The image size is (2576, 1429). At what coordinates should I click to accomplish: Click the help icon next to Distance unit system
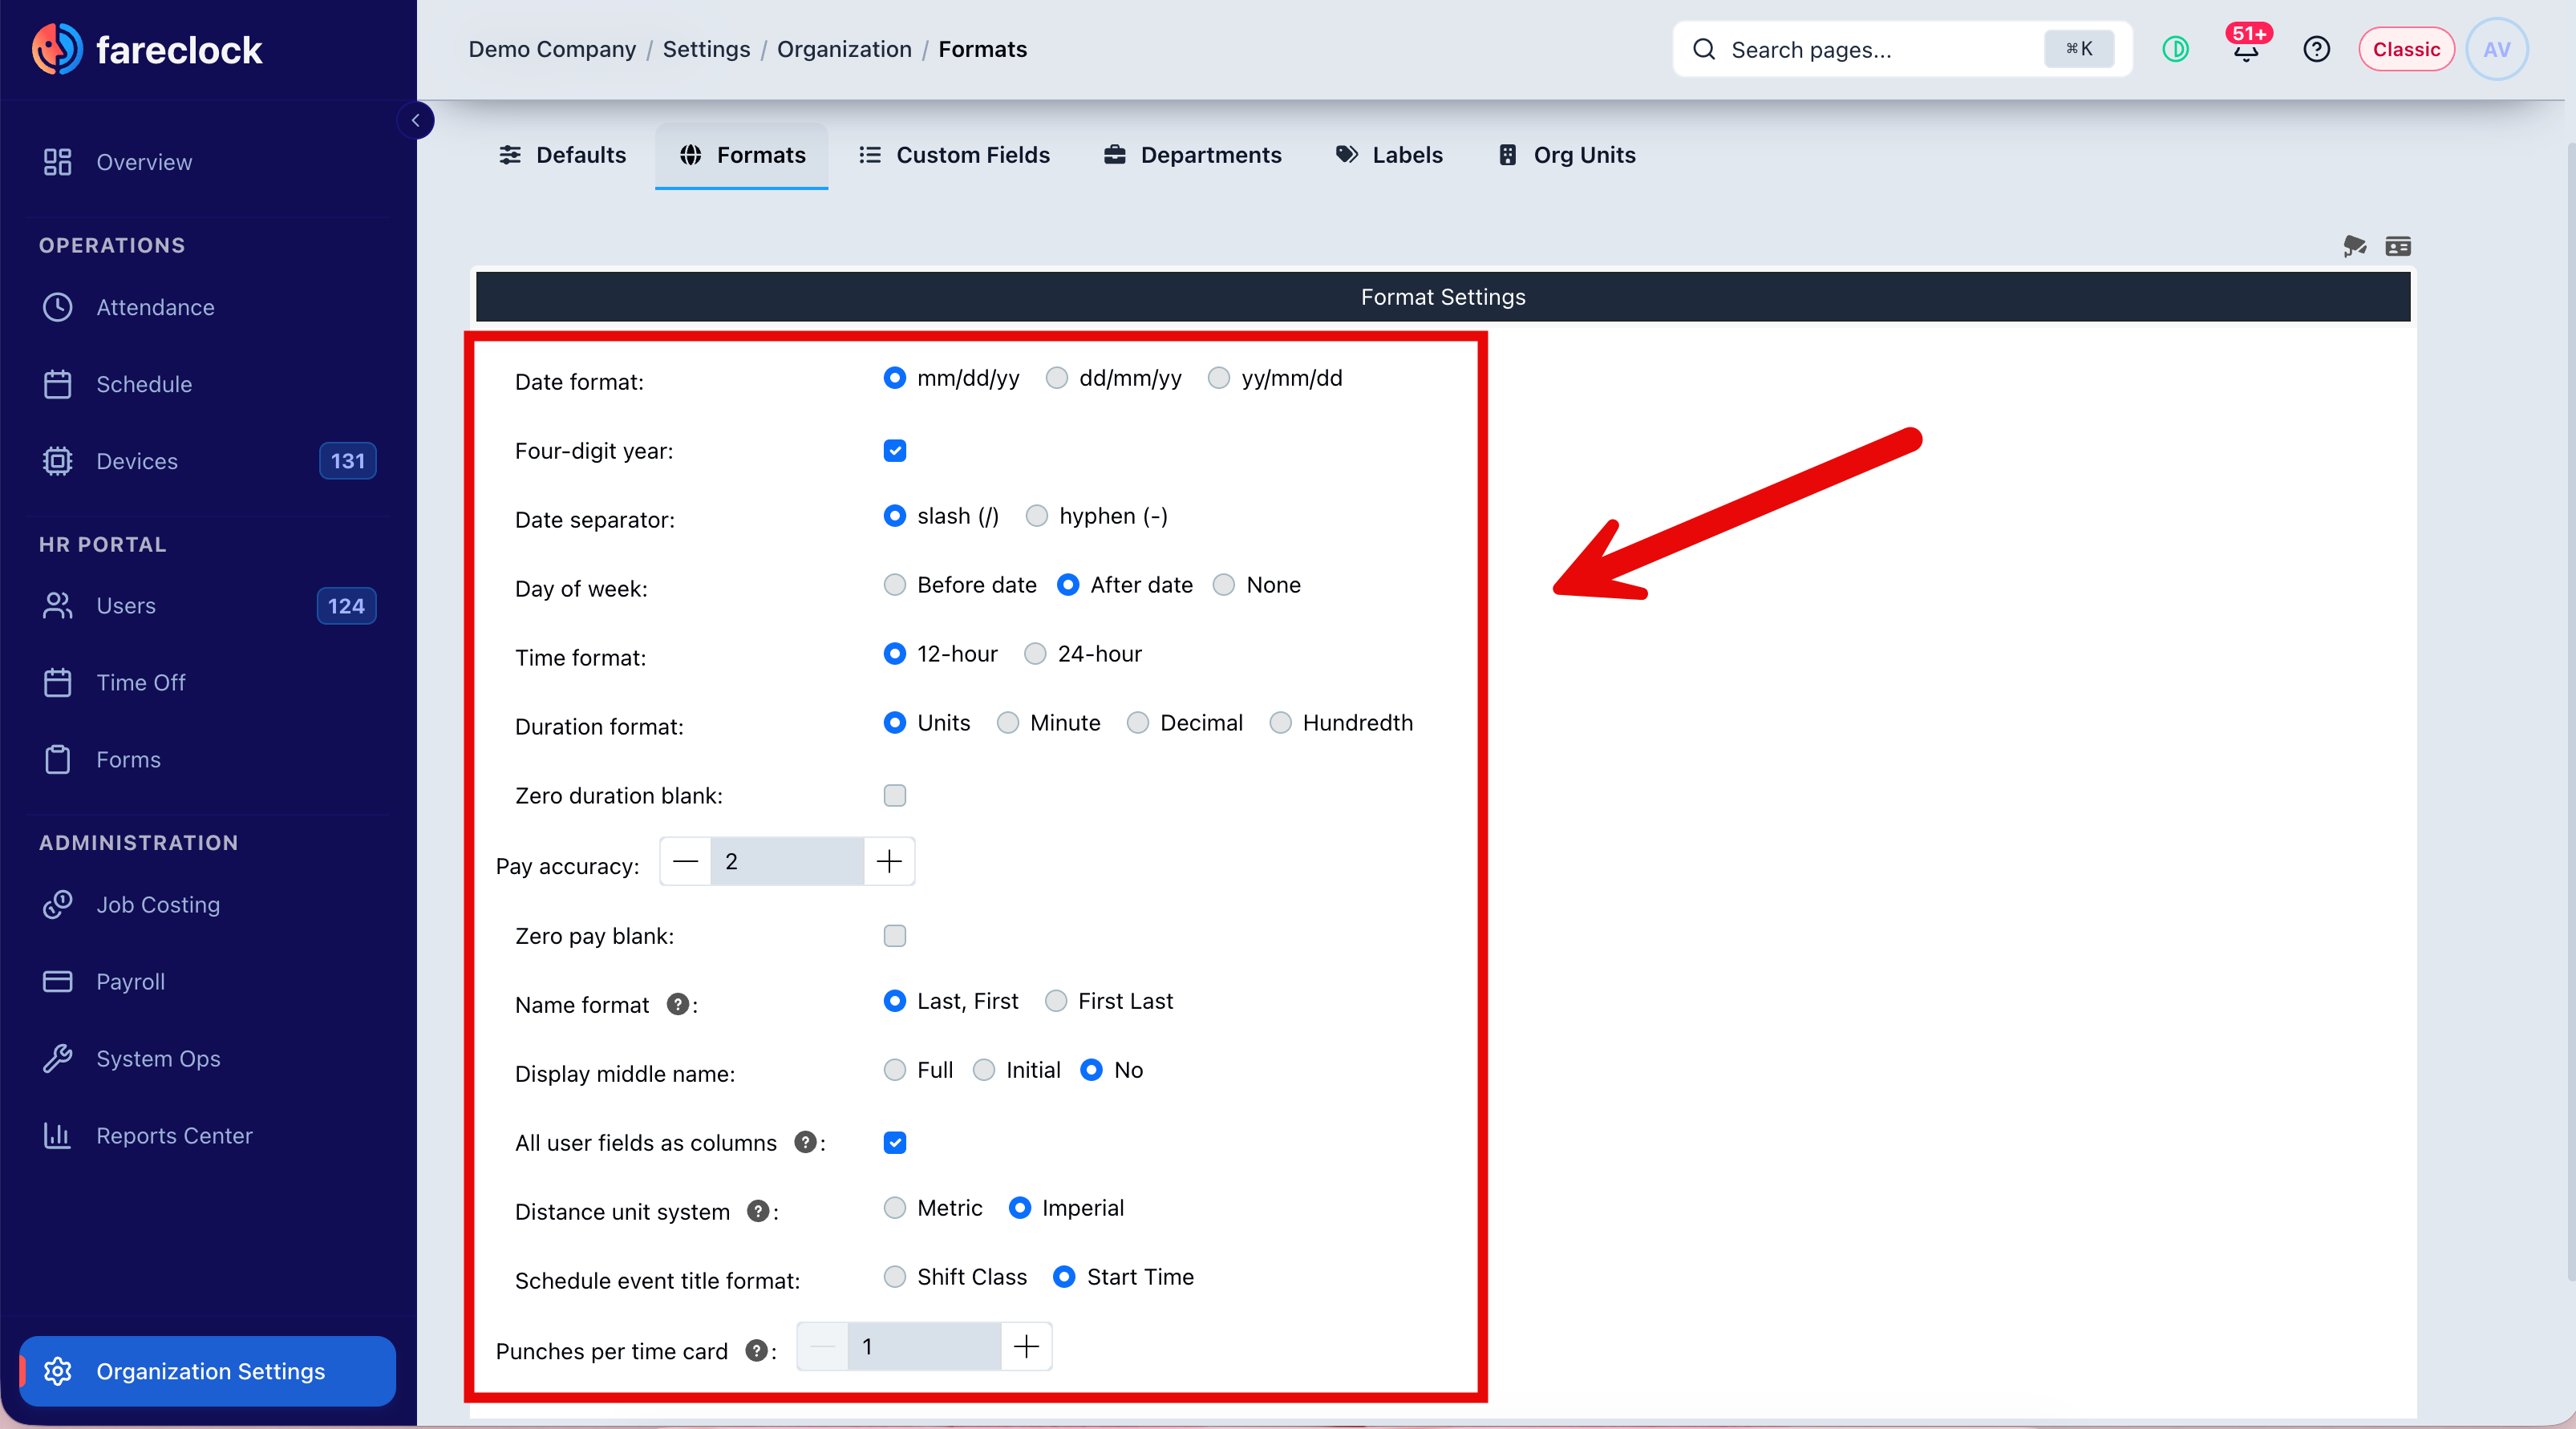758,1211
